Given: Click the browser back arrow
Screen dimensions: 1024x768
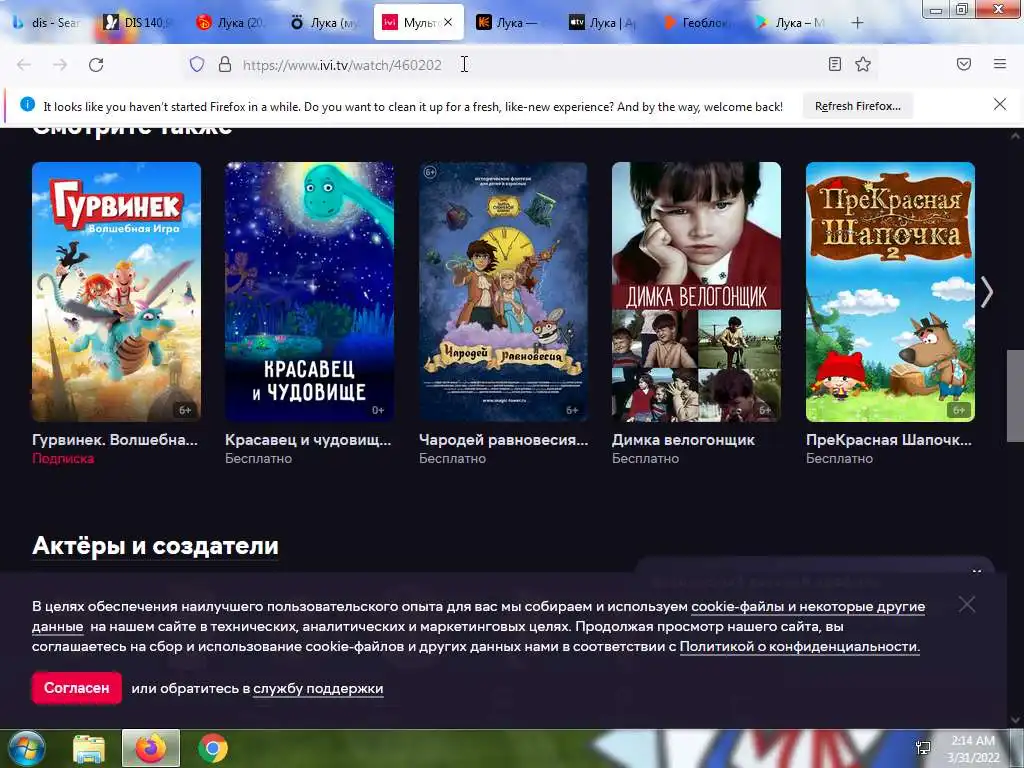Looking at the screenshot, I should click(24, 65).
